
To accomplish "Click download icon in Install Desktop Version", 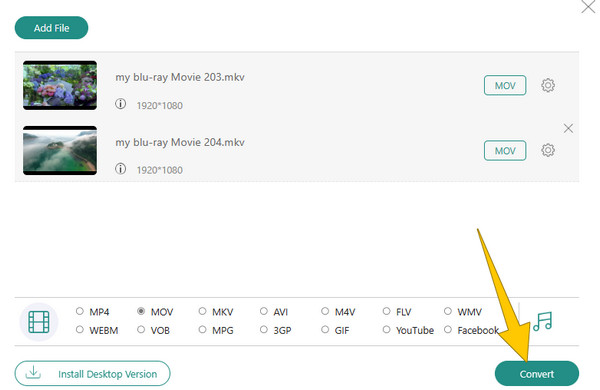I will click(33, 372).
